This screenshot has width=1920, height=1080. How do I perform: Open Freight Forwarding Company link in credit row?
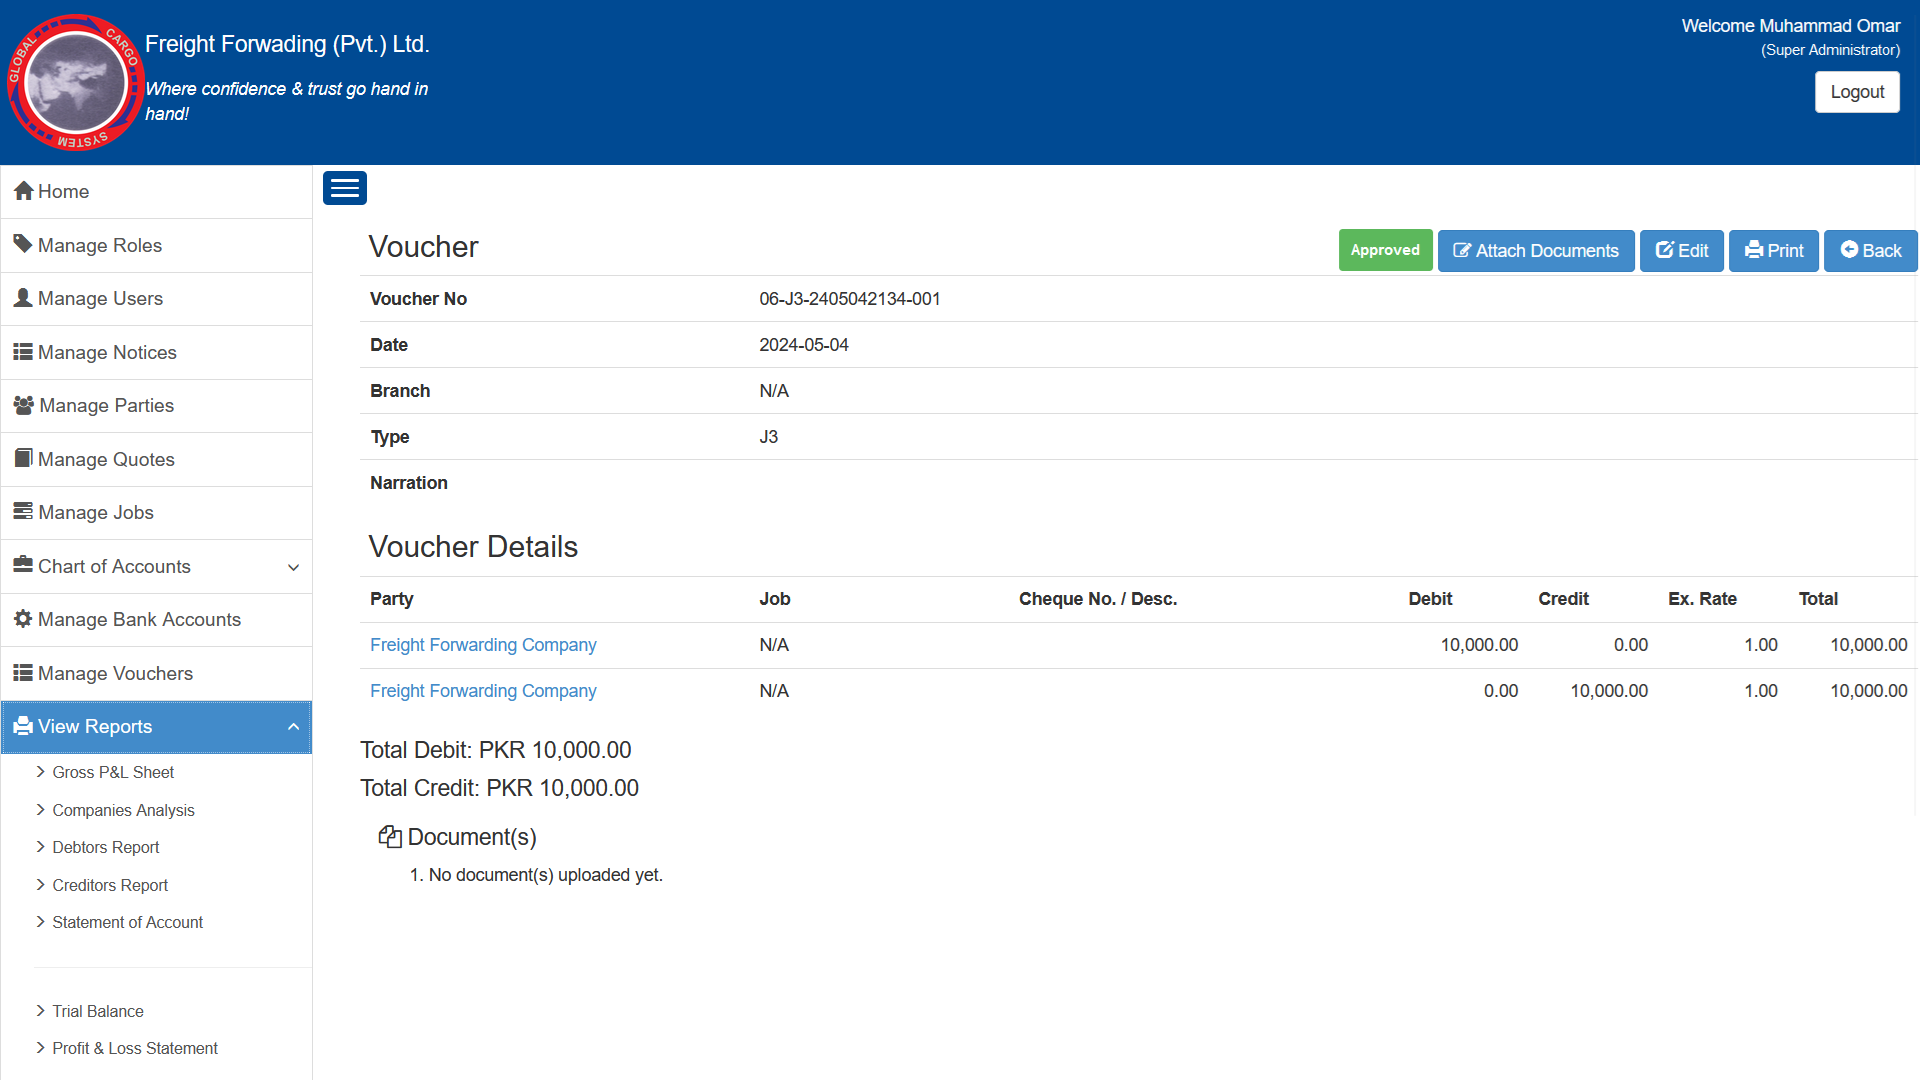483,691
